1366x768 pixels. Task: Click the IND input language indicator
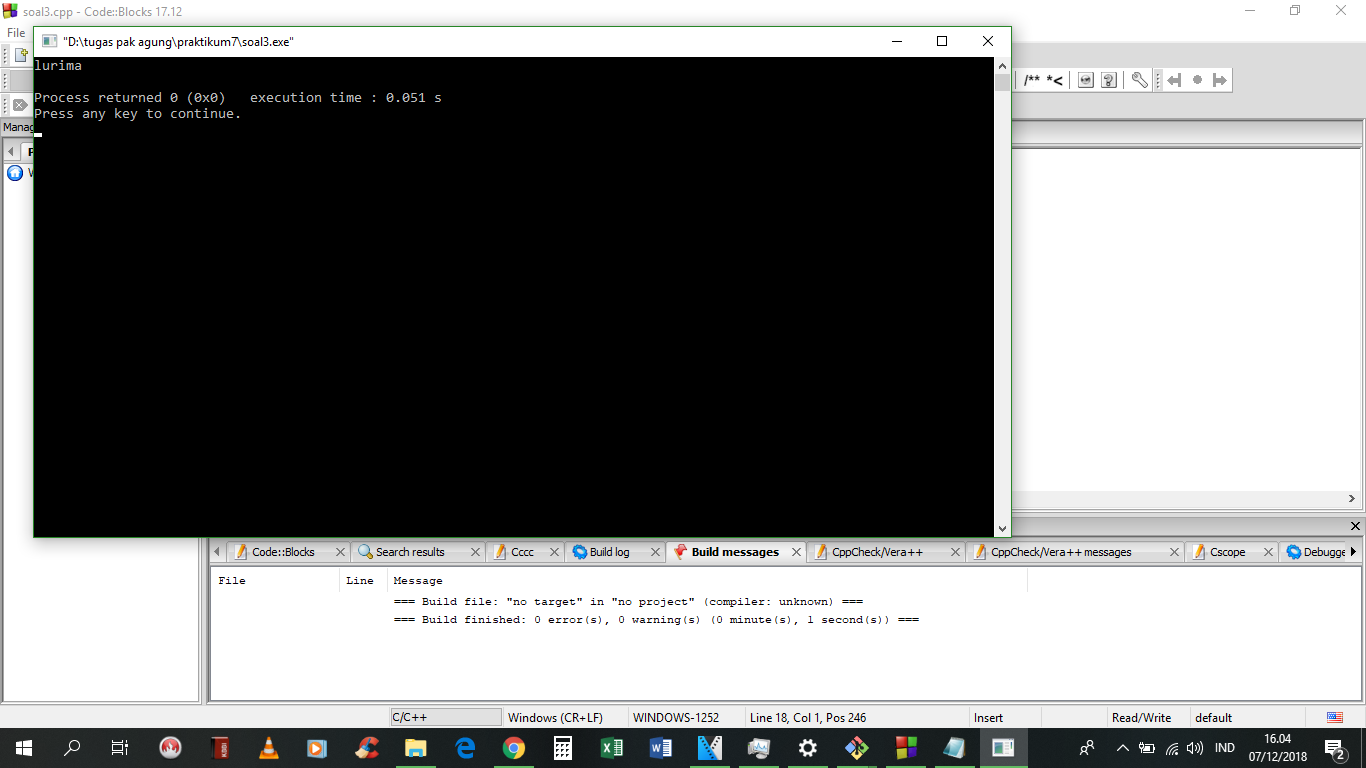pyautogui.click(x=1224, y=748)
